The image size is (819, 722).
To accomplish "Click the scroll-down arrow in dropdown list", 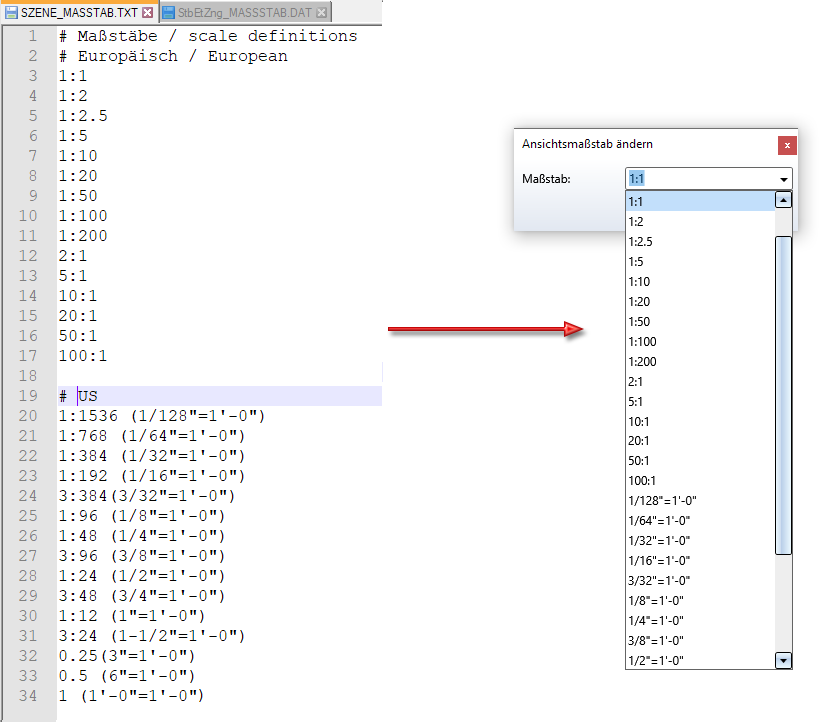I will (x=783, y=660).
